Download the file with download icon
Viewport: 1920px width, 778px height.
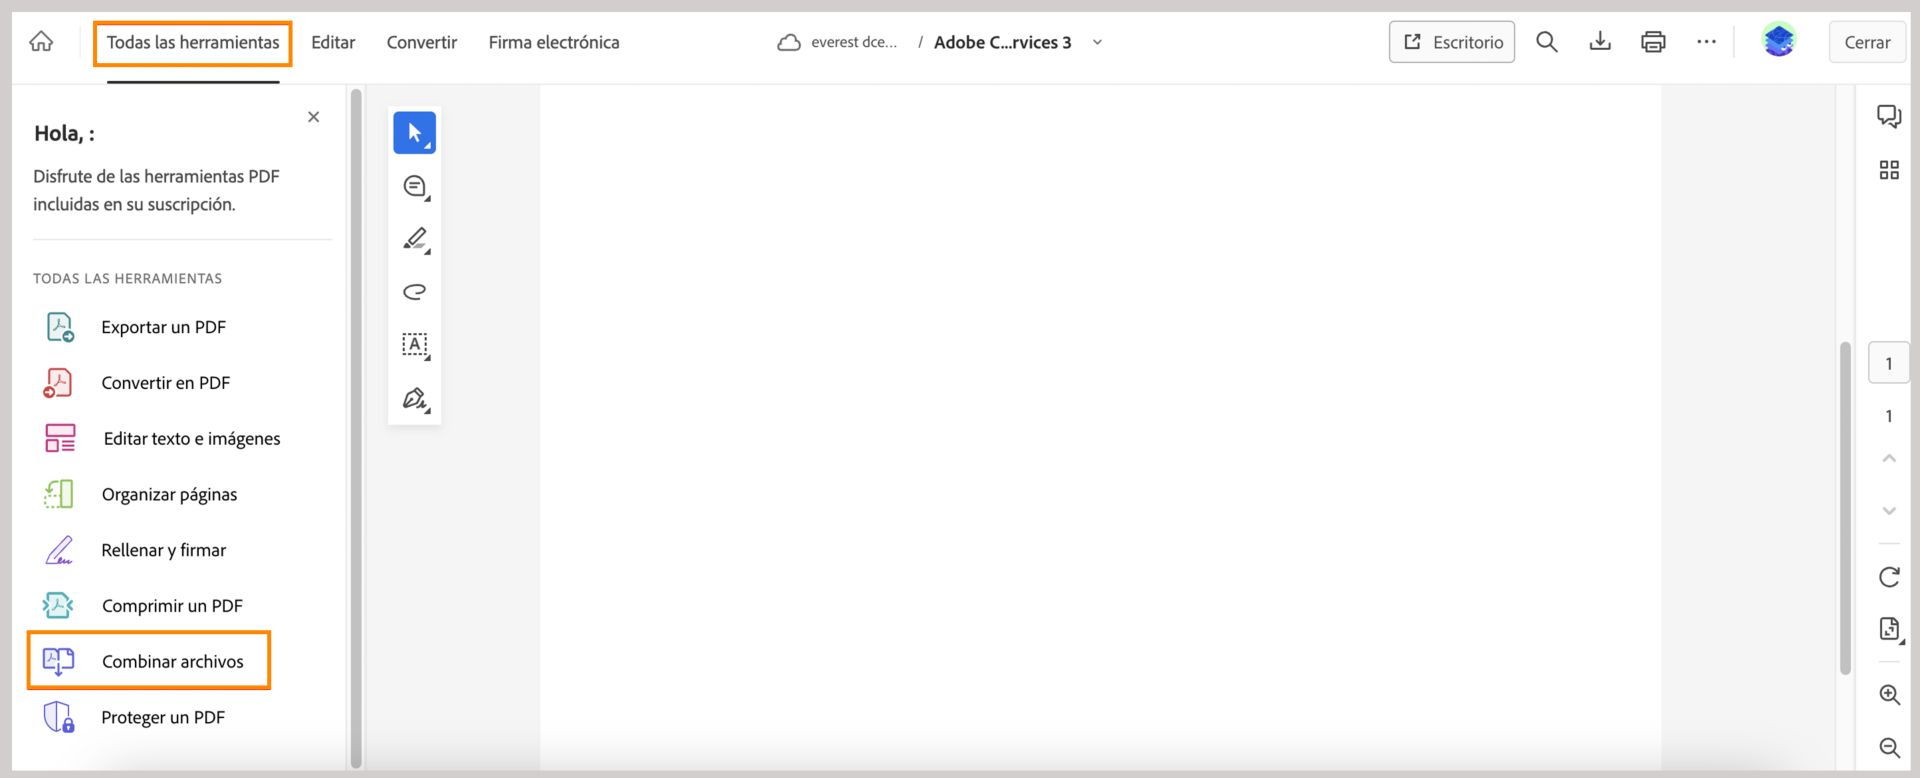[1600, 42]
